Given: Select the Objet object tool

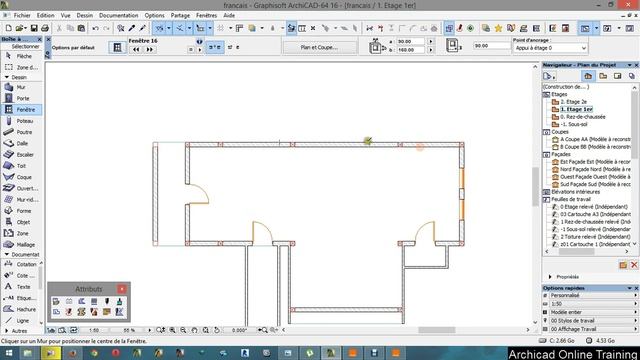Looking at the screenshot, I should 21,222.
